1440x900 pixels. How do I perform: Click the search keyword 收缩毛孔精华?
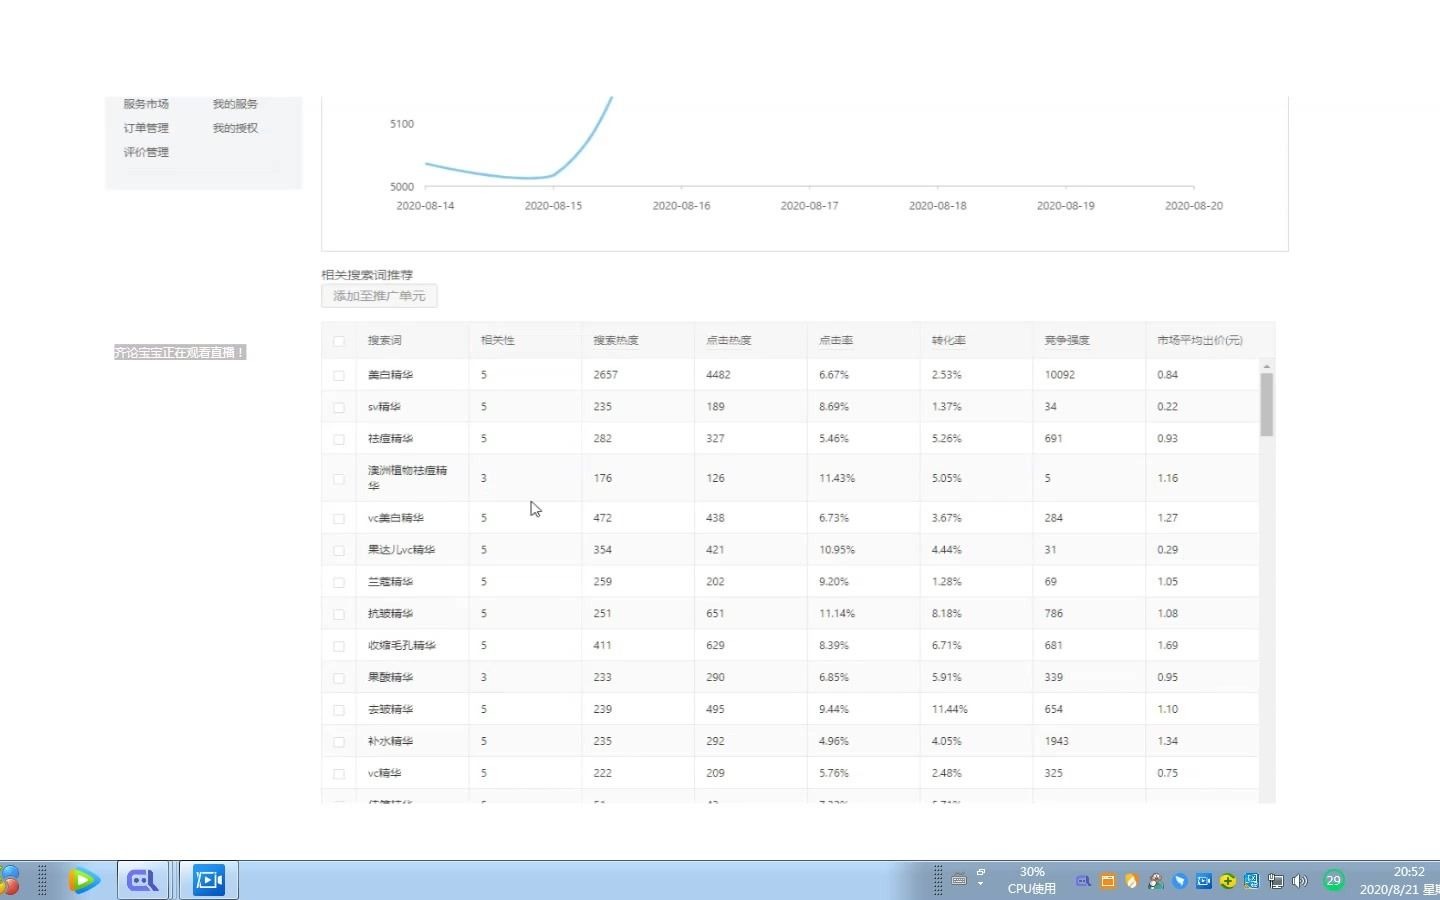(402, 646)
